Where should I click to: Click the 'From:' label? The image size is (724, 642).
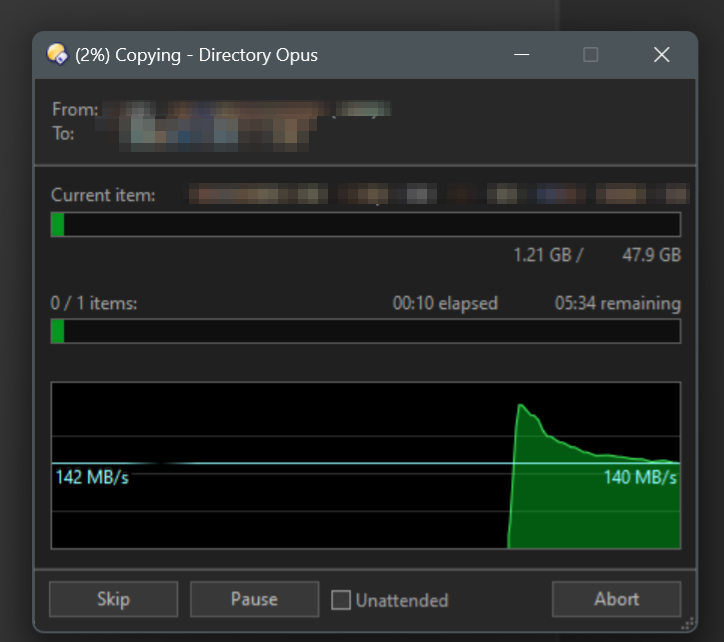click(75, 110)
